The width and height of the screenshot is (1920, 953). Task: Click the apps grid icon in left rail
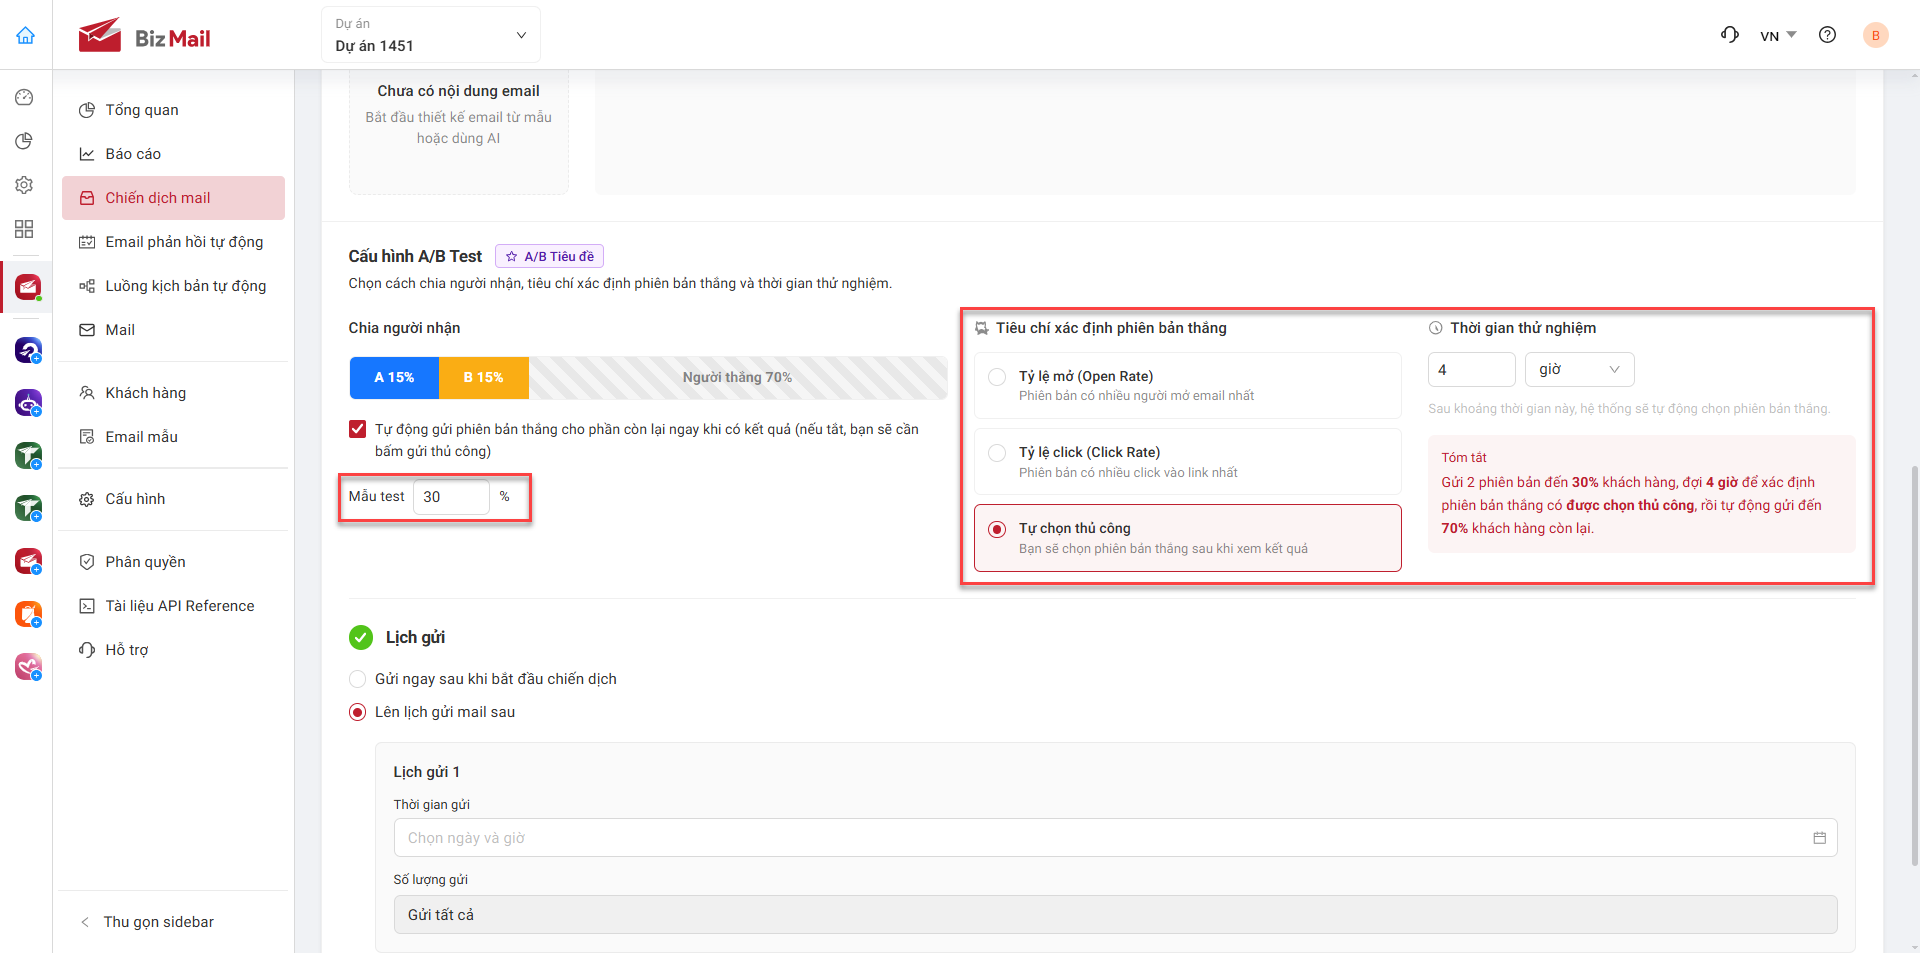point(25,229)
